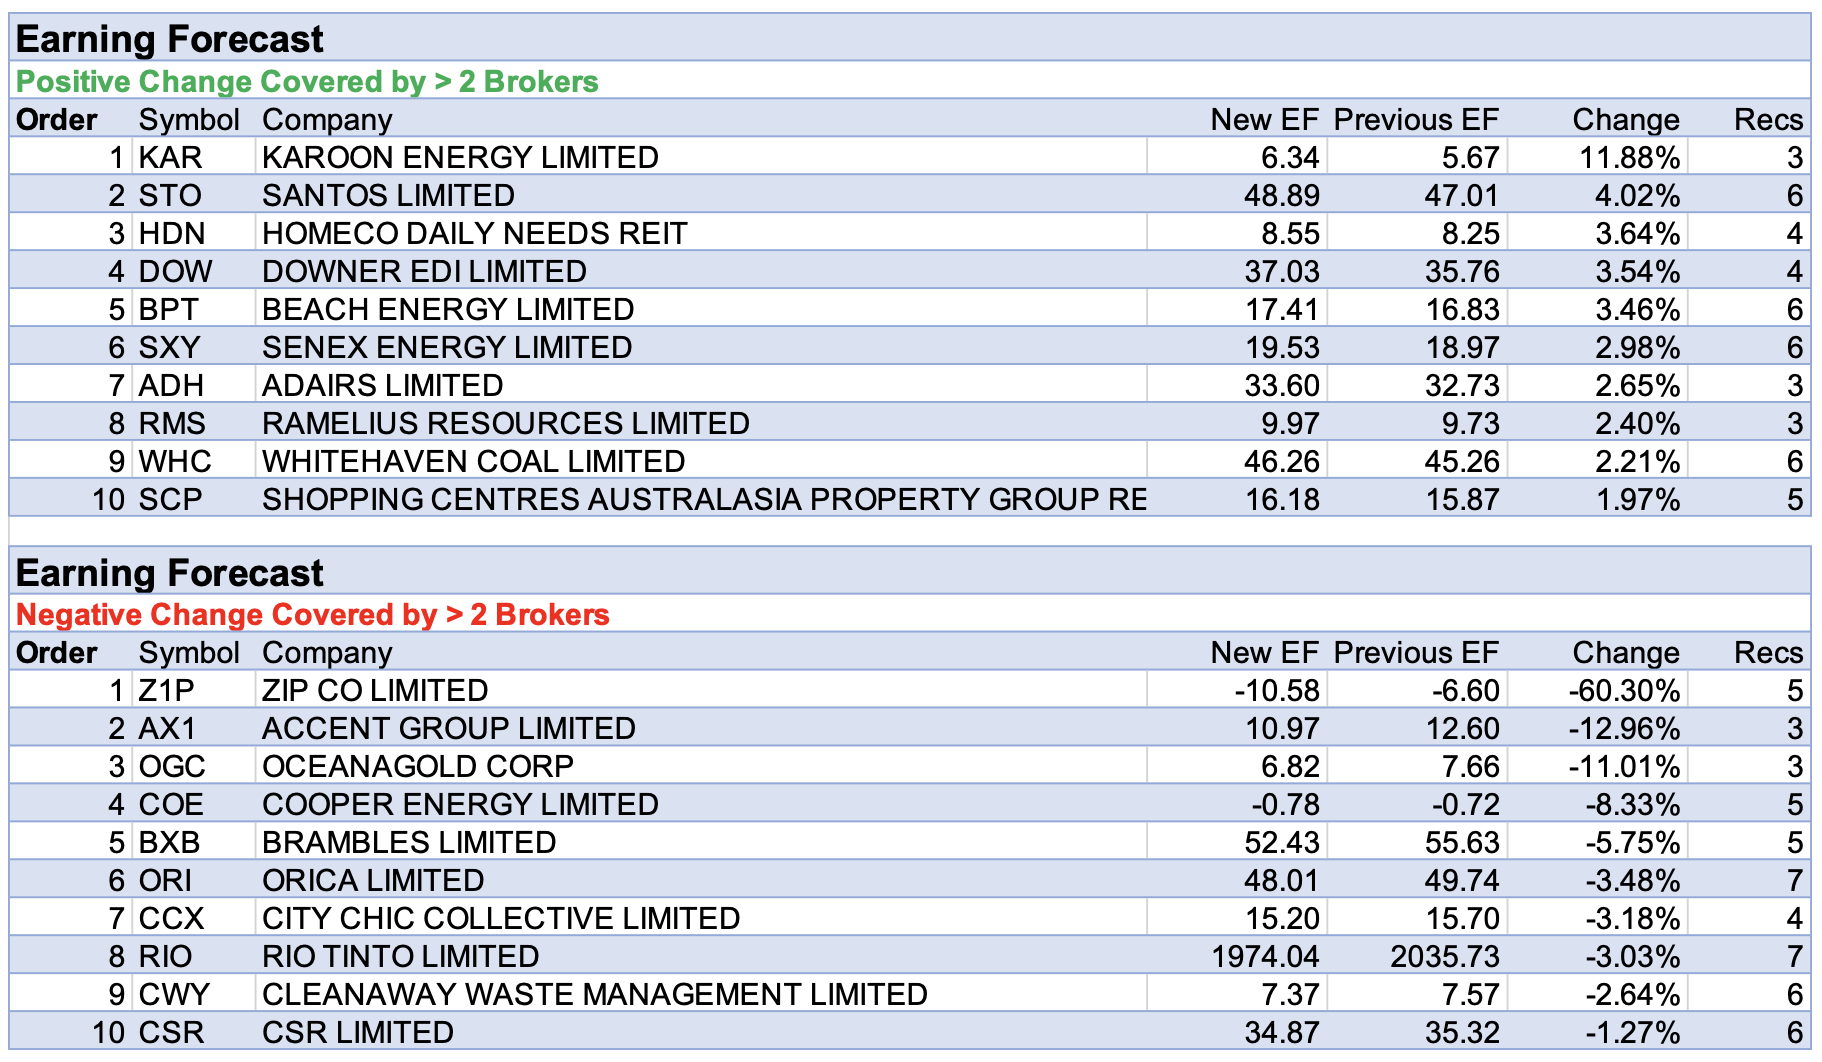Select the Accent Group Limited cell
Image resolution: width=1822 pixels, height=1062 pixels.
click(448, 728)
